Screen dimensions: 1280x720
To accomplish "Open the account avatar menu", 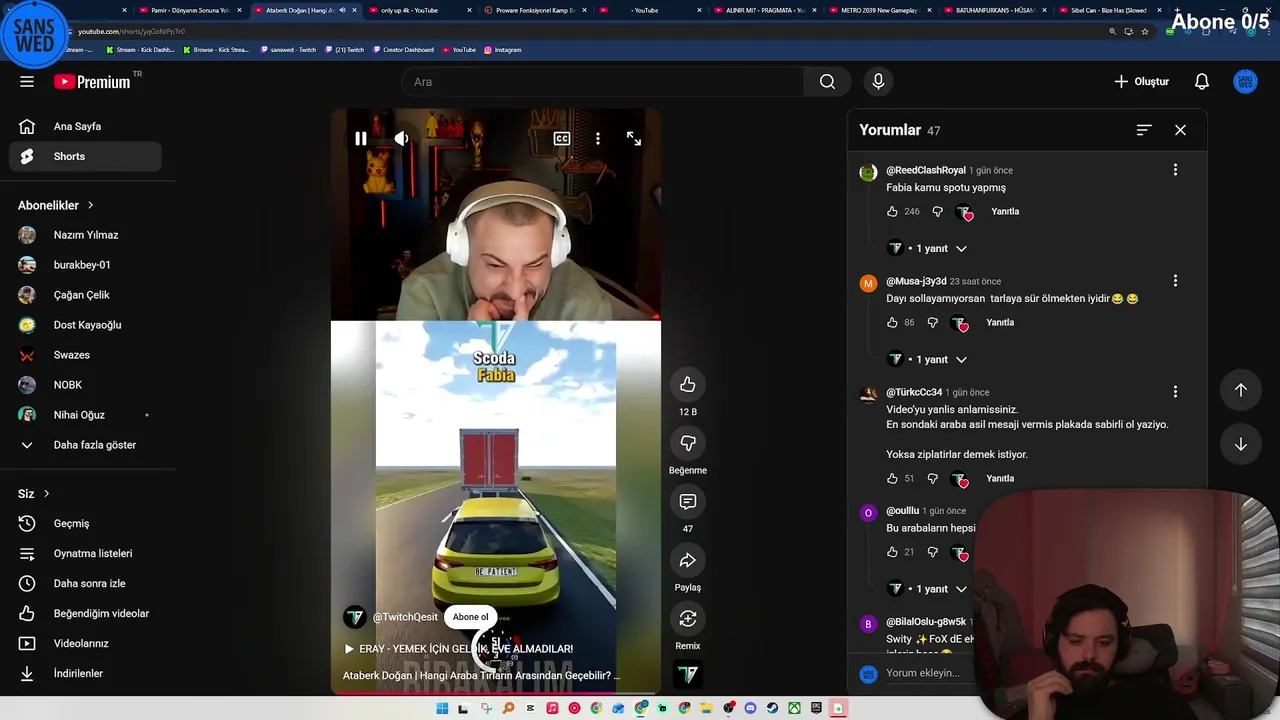I will click(x=1245, y=82).
